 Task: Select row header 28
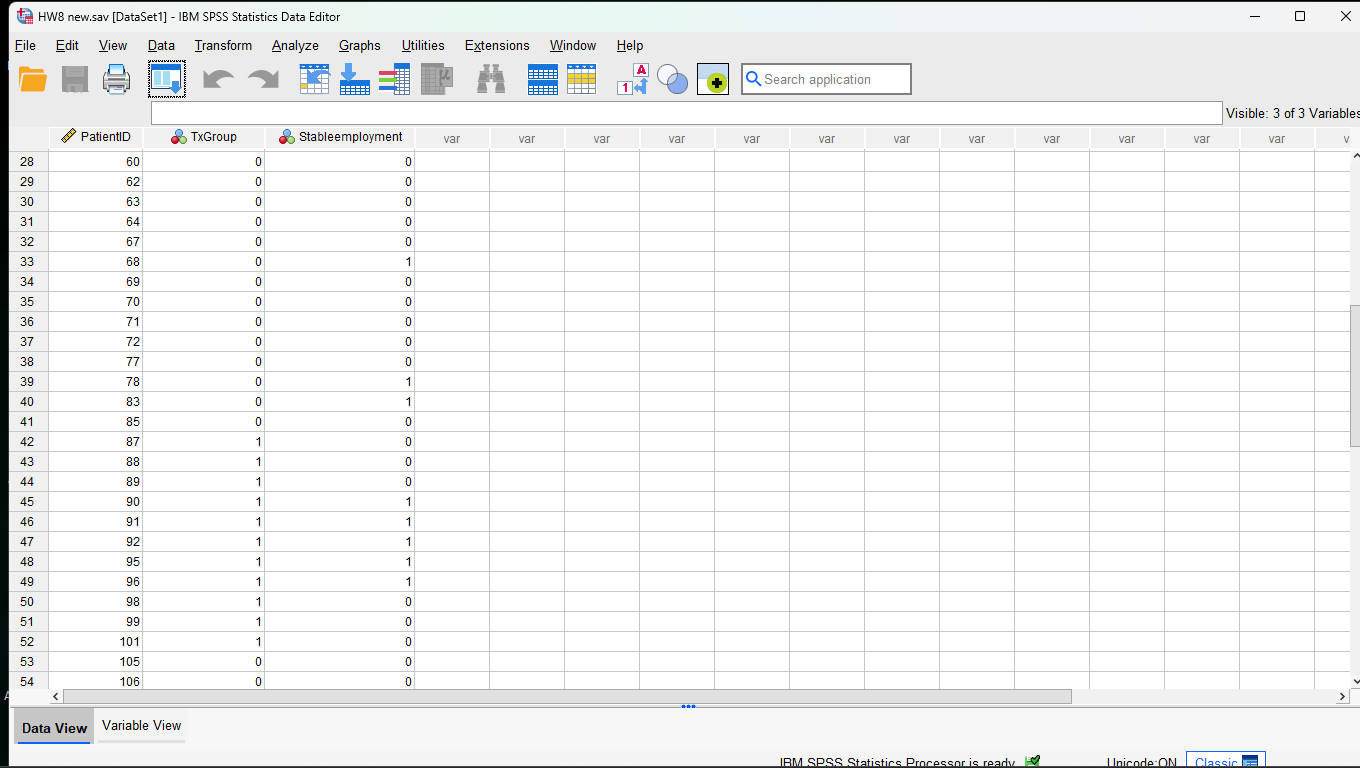(28, 162)
